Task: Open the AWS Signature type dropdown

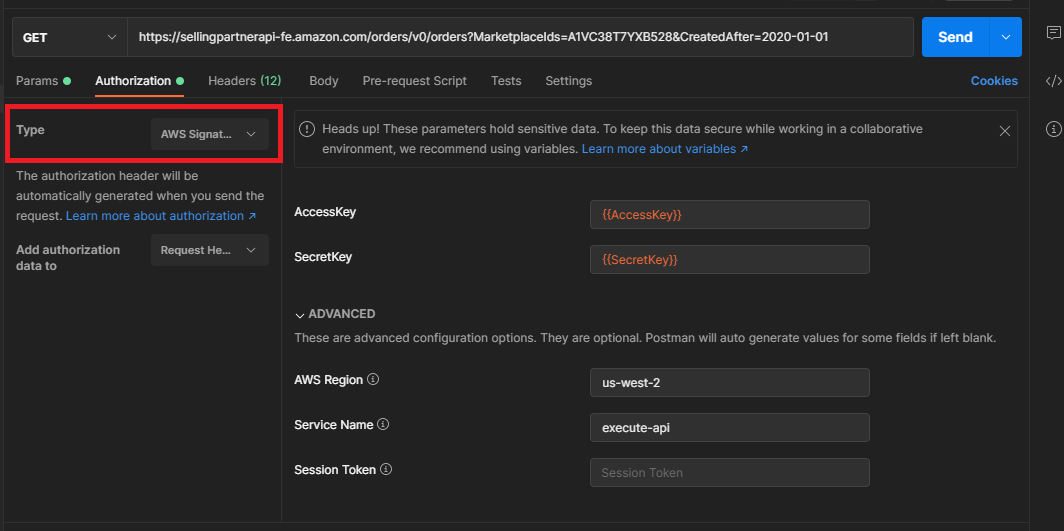Action: tap(209, 134)
